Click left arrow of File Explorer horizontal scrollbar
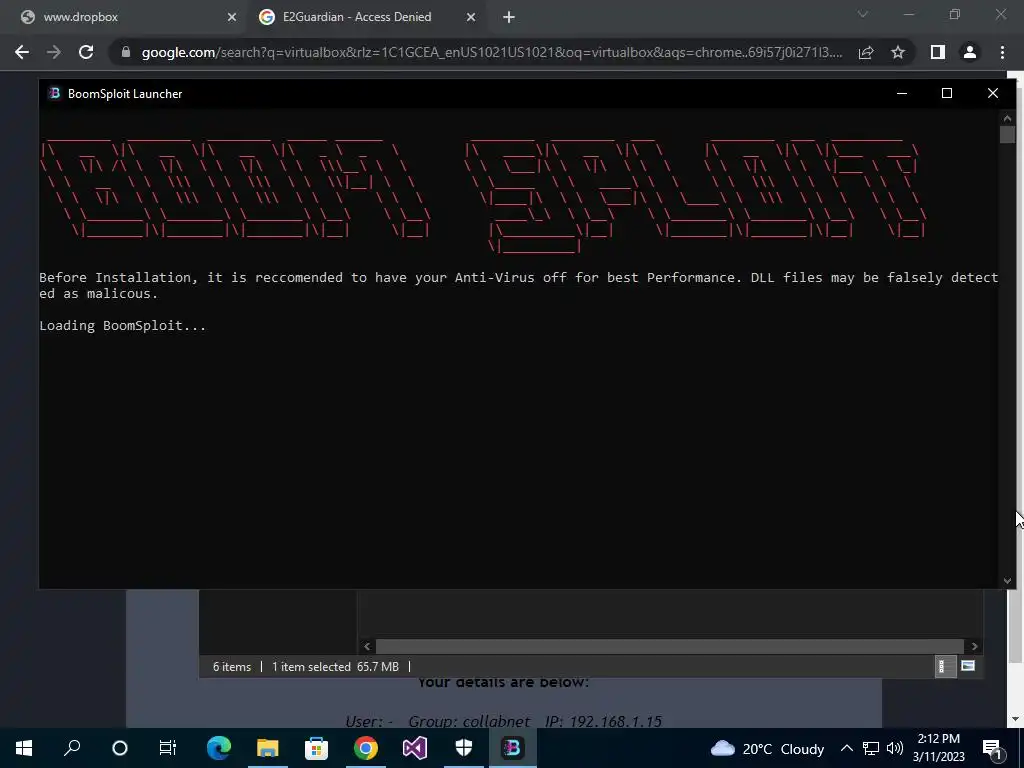 (x=367, y=646)
